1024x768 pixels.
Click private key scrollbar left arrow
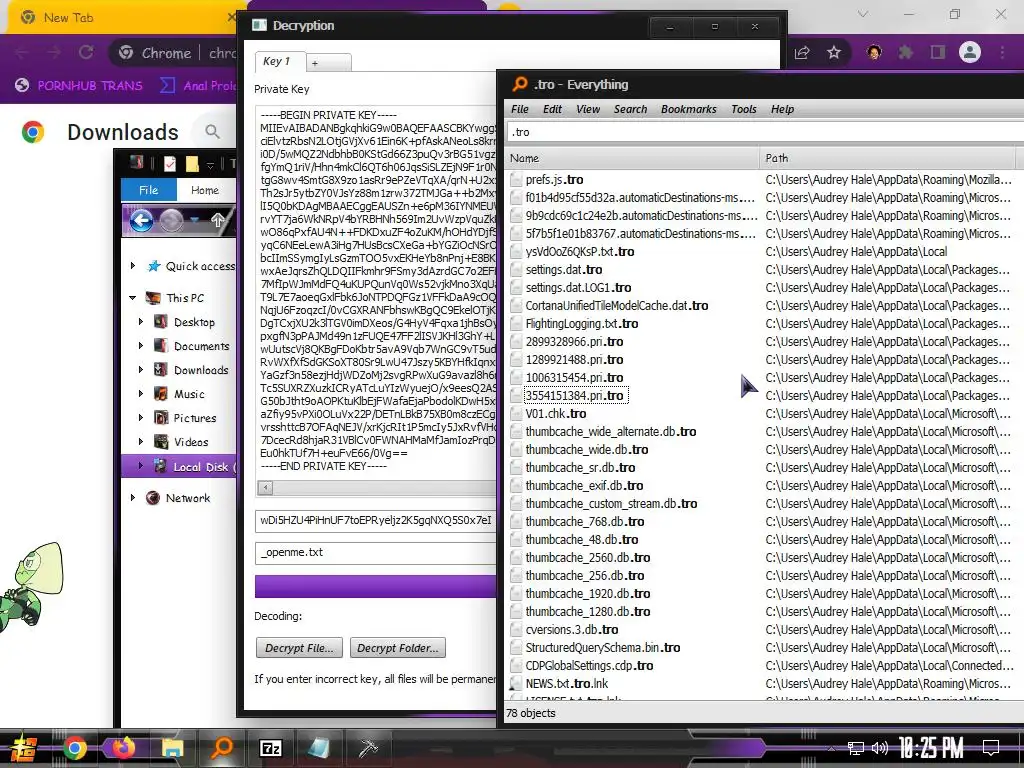pyautogui.click(x=265, y=487)
